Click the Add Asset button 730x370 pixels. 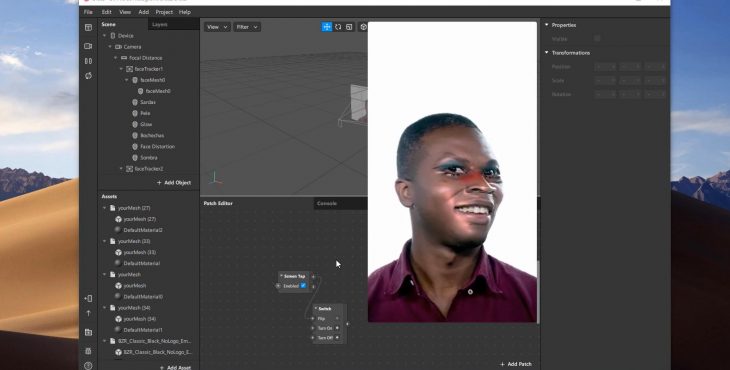[175, 367]
